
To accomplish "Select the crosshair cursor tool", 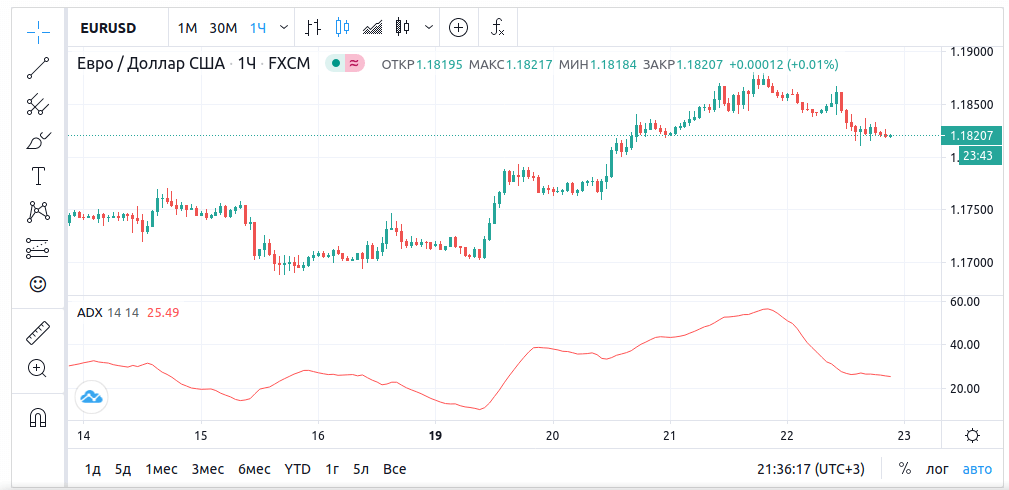I will pos(38,31).
